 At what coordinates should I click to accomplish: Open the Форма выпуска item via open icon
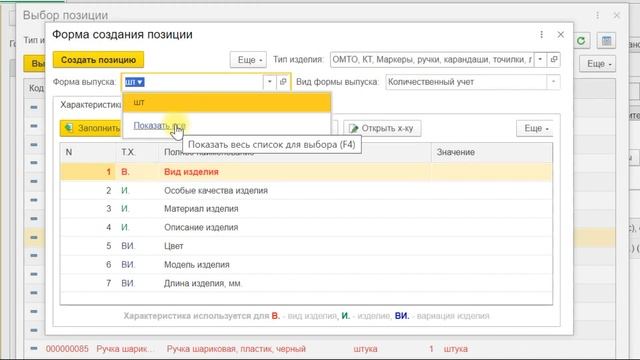283,82
